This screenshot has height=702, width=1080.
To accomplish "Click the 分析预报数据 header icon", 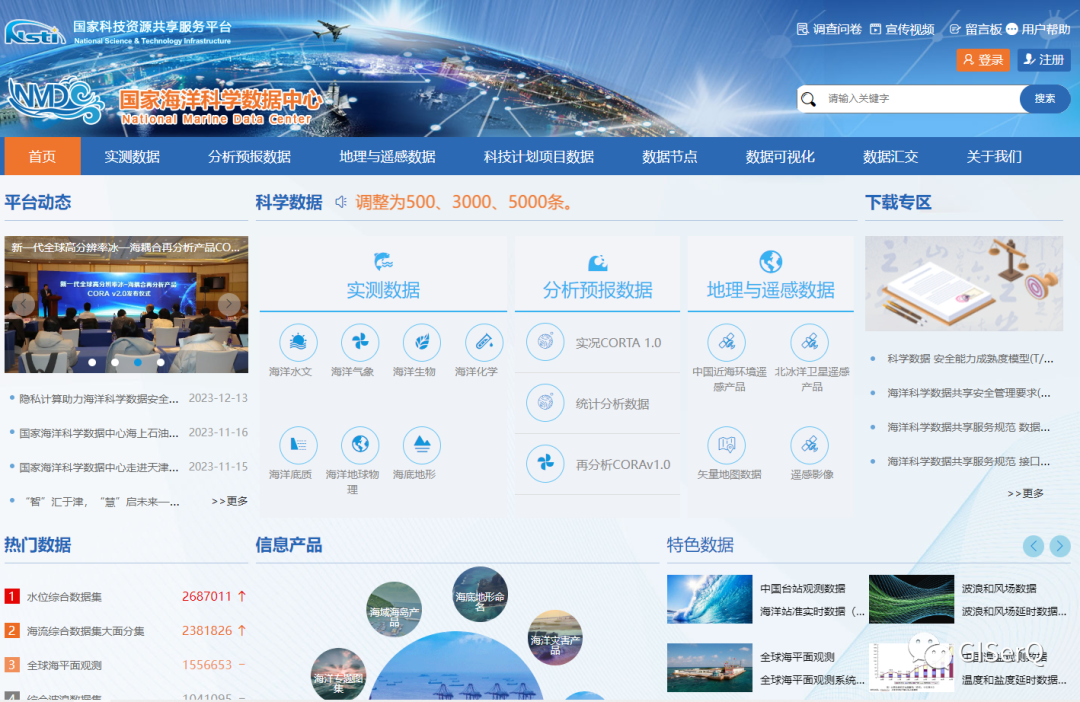I will tap(597, 262).
